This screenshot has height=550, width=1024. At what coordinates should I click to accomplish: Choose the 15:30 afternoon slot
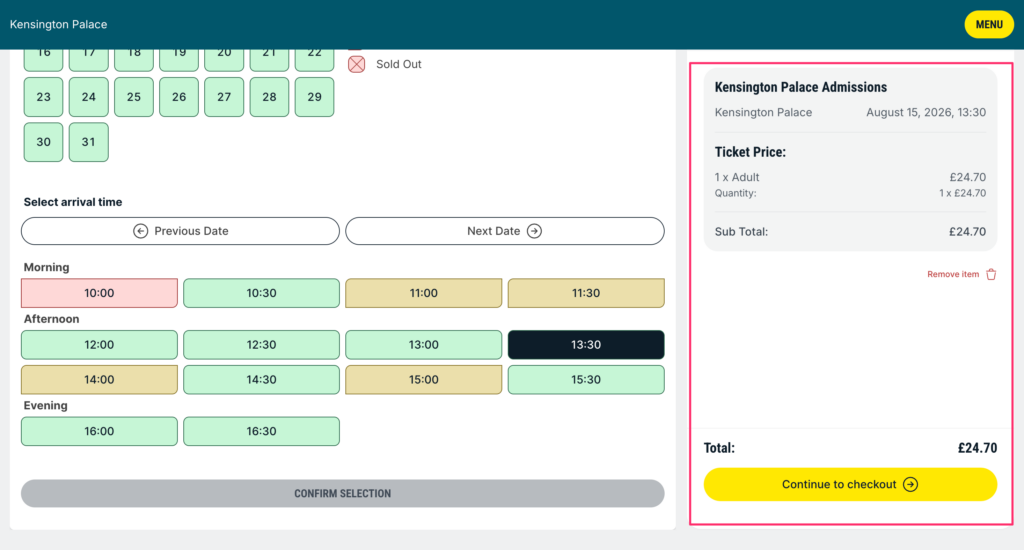pyautogui.click(x=586, y=380)
